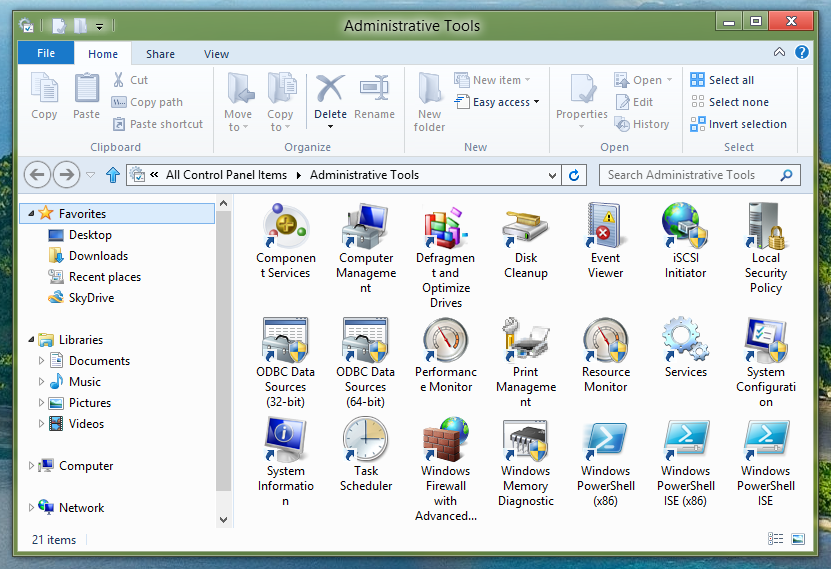Select Downloads under Favorites
831x569 pixels.
tap(88, 256)
